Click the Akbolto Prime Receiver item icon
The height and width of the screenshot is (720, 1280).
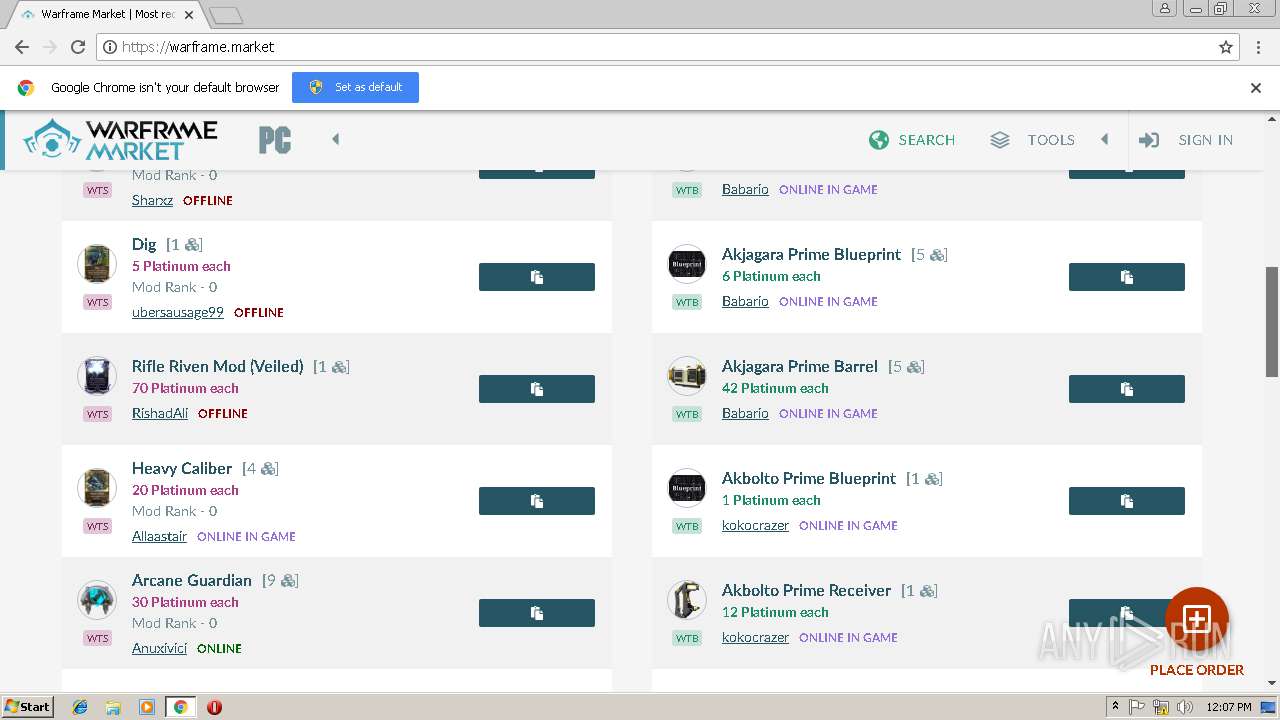tap(687, 600)
